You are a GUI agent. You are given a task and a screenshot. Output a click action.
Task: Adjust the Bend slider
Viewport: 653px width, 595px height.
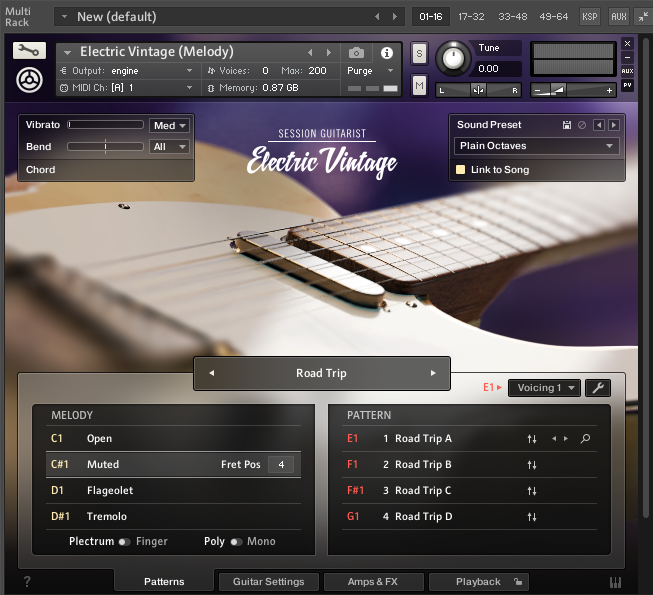106,147
